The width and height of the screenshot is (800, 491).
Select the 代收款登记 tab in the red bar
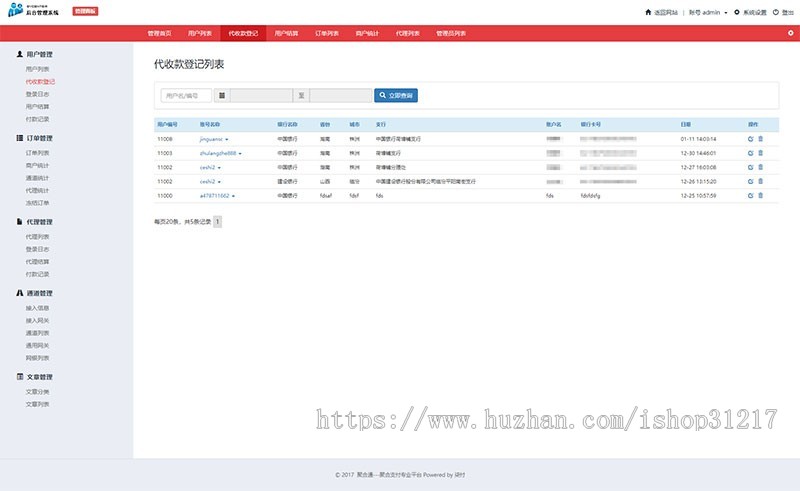[243, 33]
